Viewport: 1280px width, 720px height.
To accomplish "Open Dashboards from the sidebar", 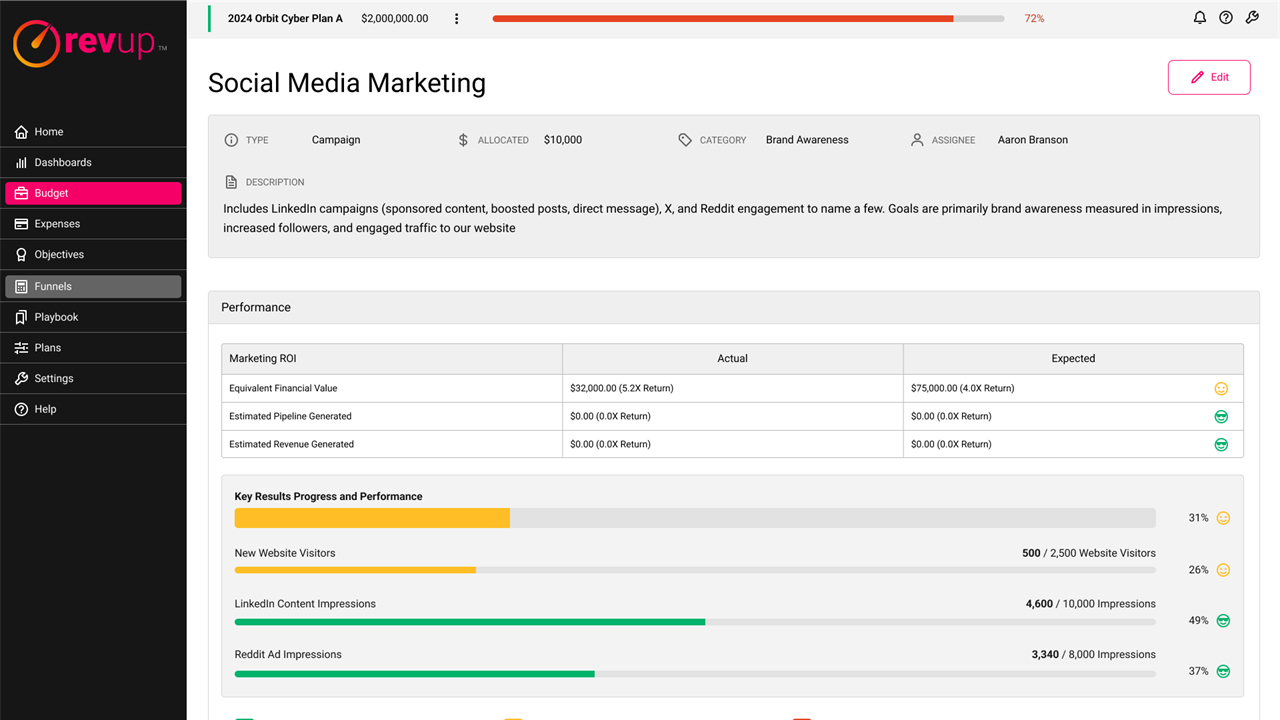I will click(x=62, y=162).
